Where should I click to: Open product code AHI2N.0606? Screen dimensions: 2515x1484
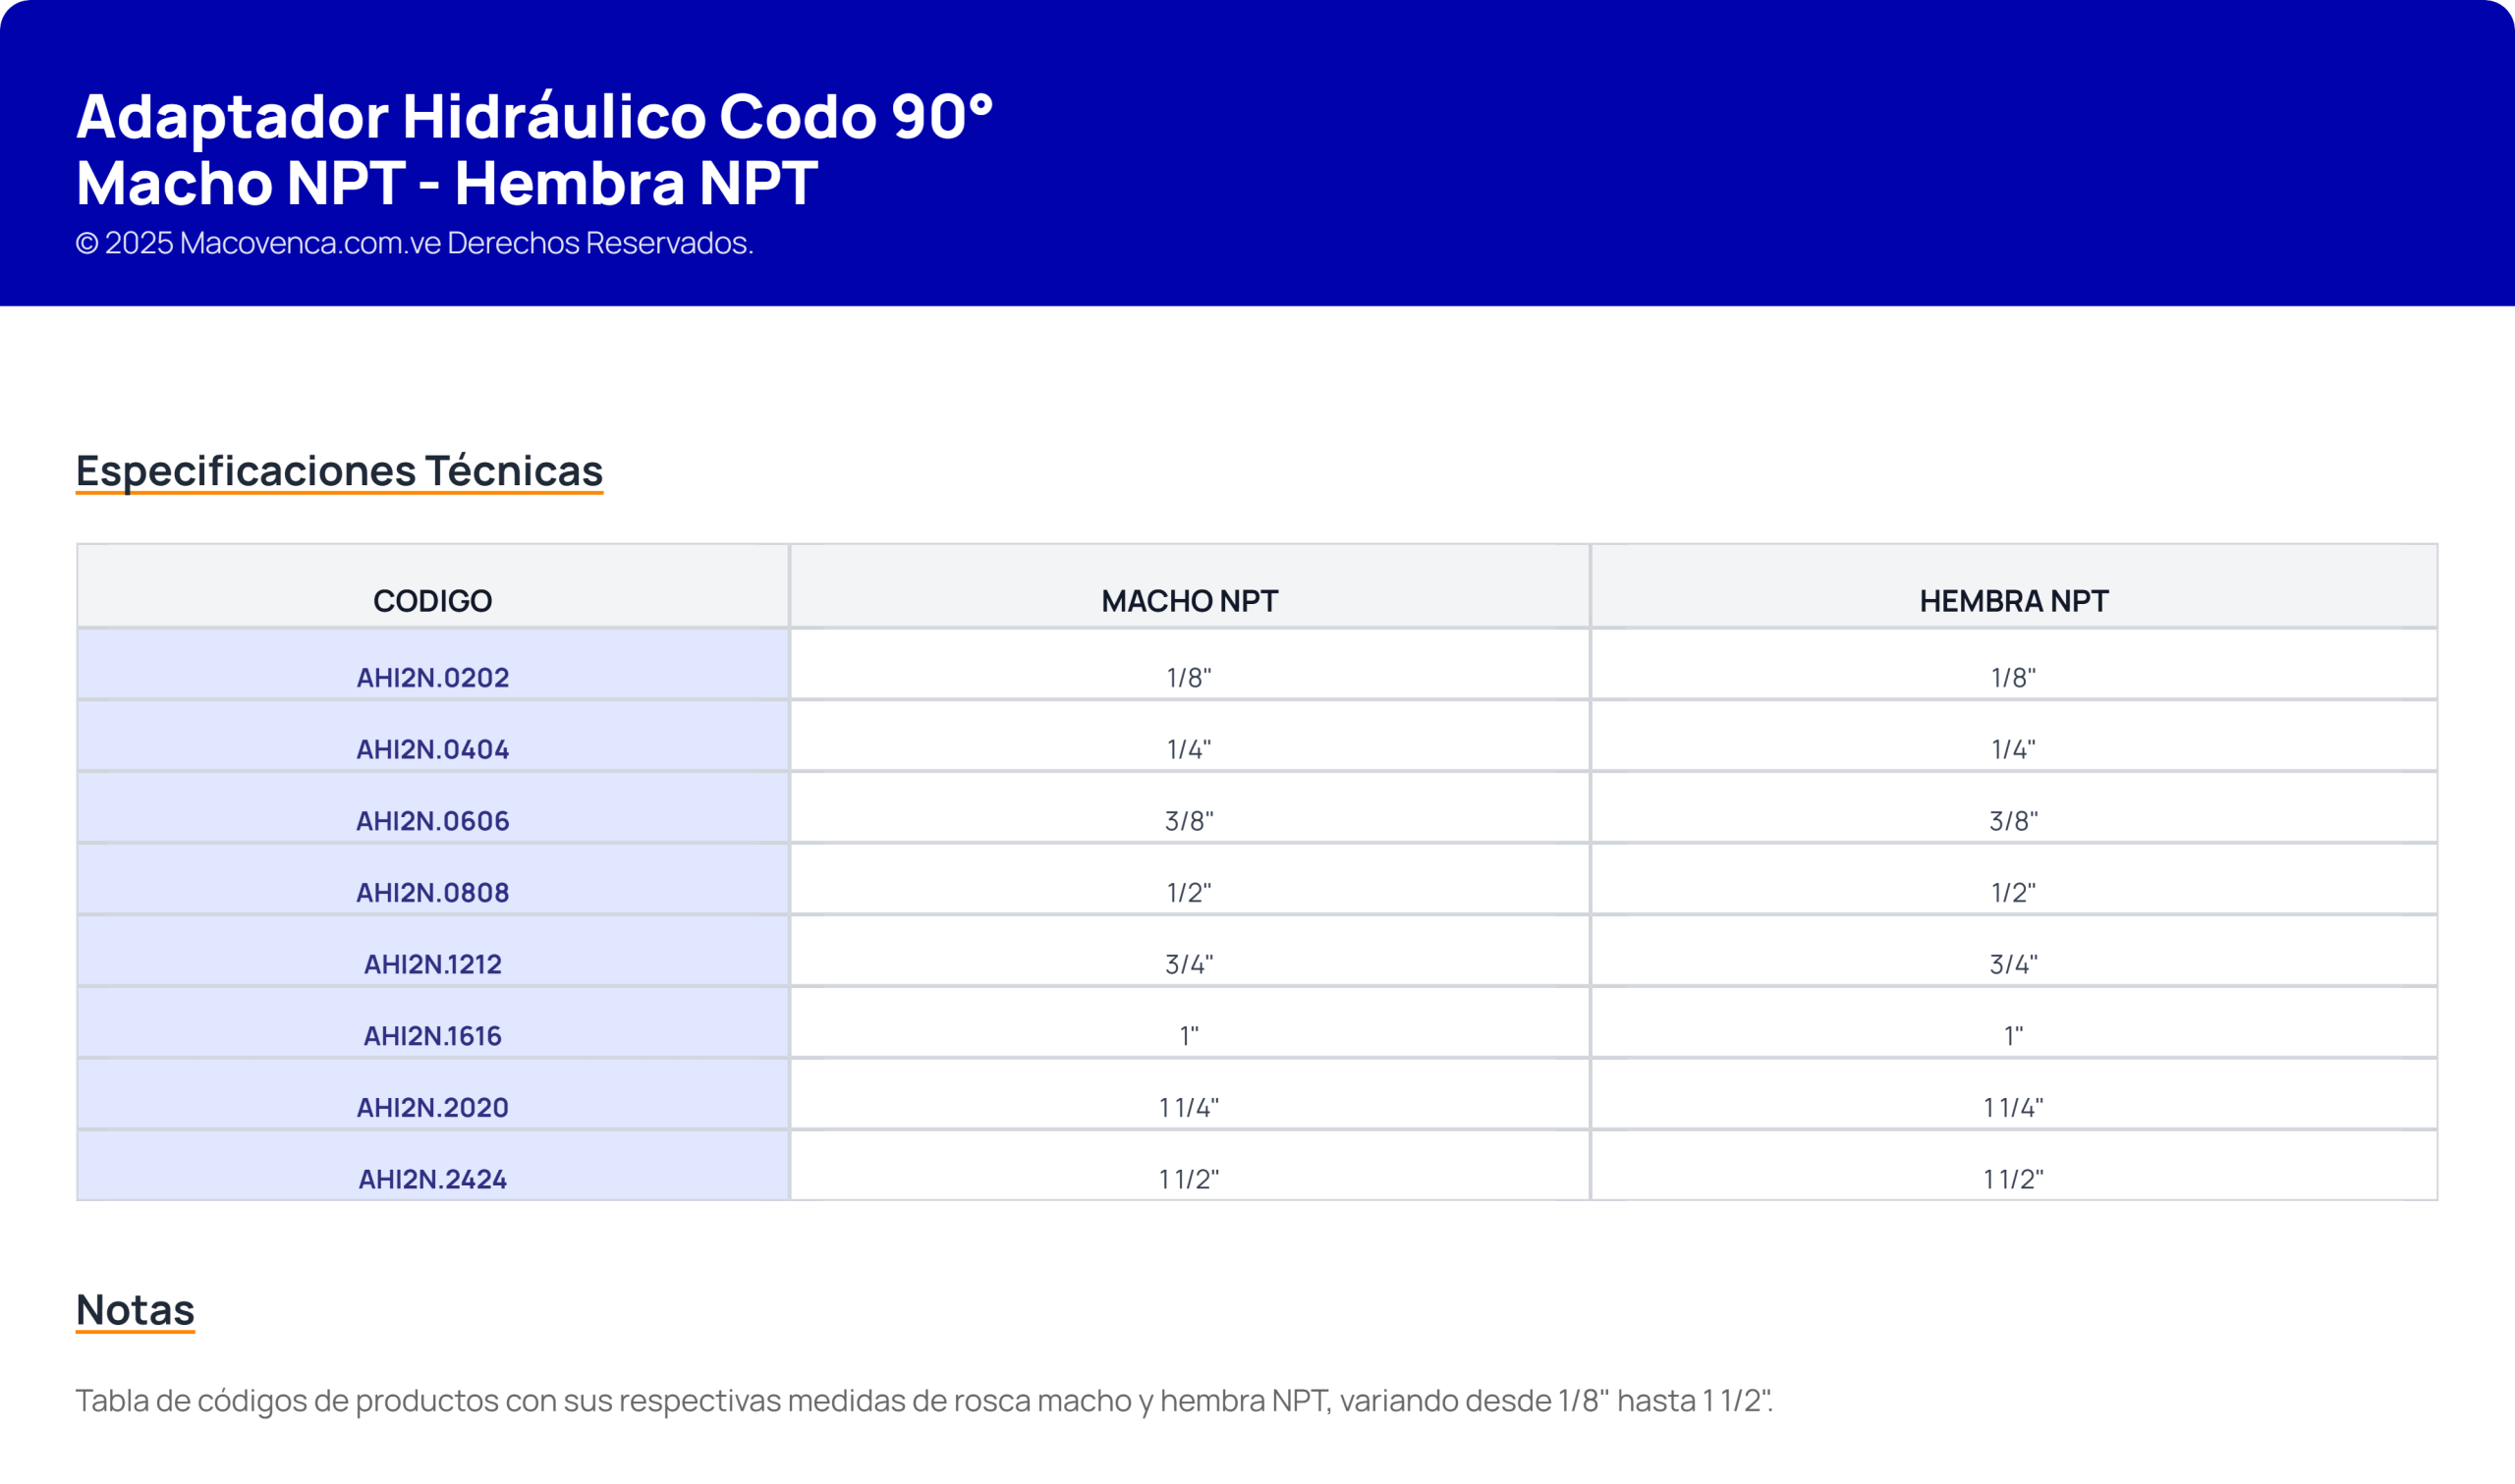pos(432,821)
